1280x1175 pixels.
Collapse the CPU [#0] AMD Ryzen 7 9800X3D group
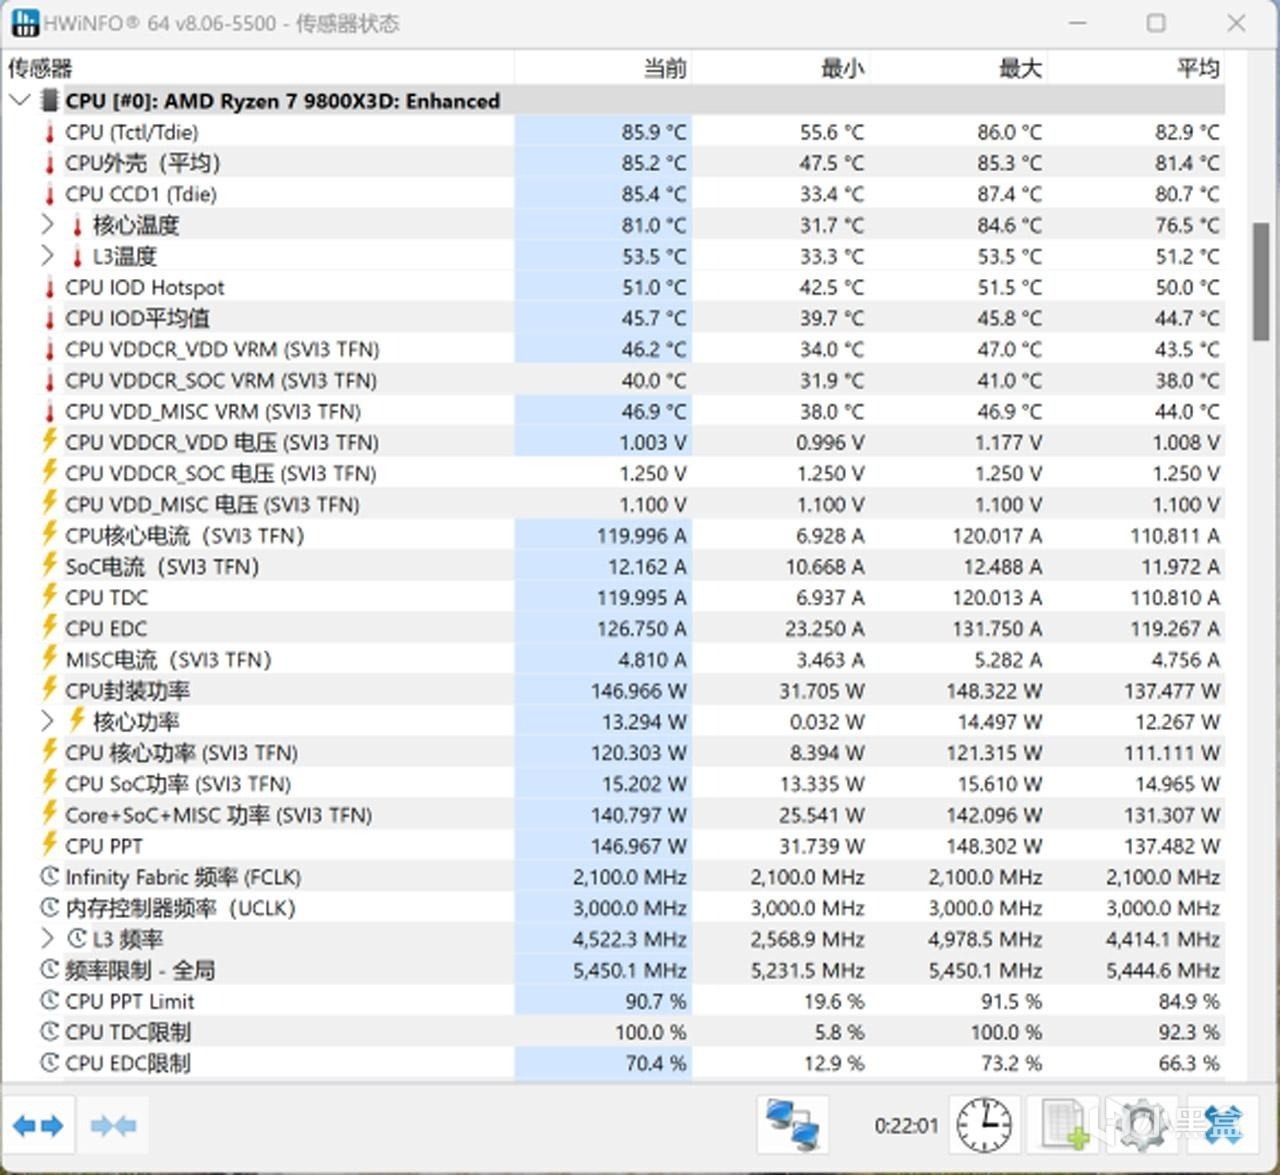[19, 100]
